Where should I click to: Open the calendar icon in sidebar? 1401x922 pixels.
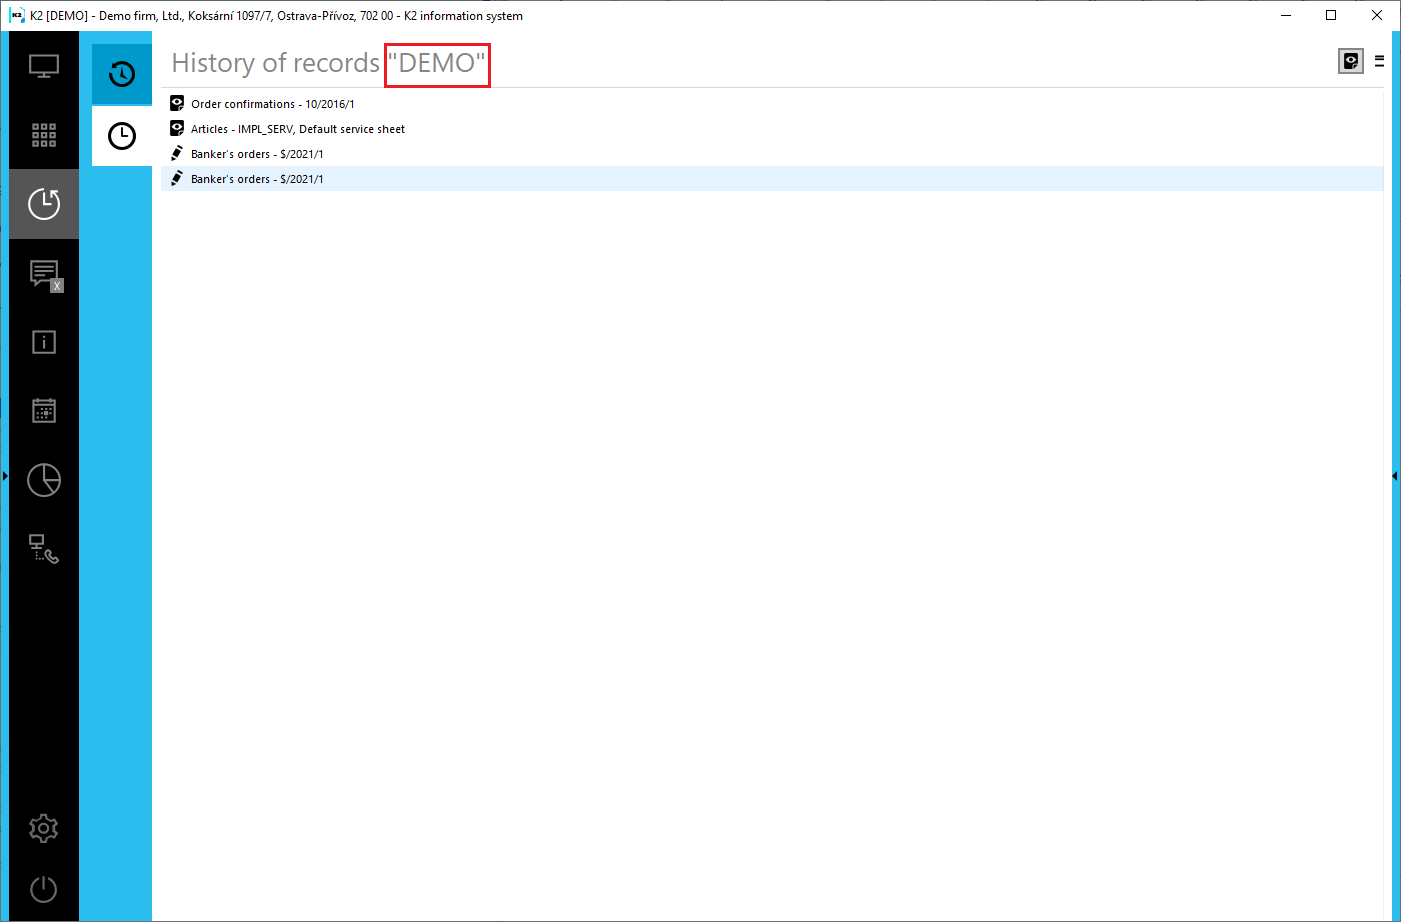[44, 410]
